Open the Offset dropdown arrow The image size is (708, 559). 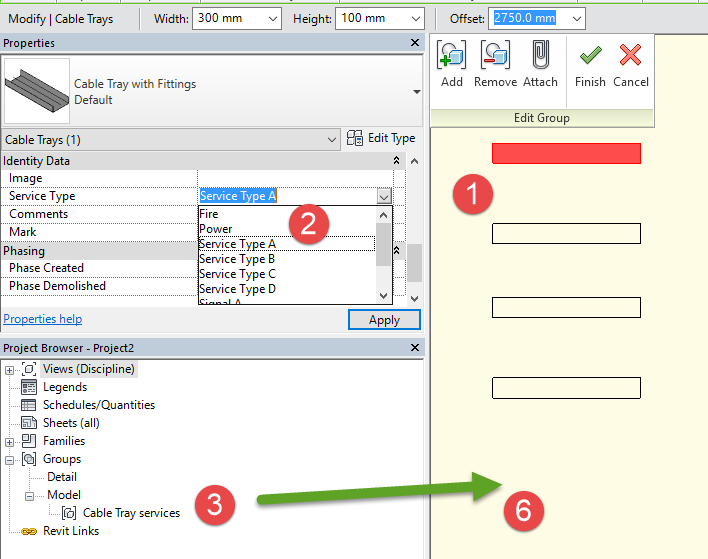[x=577, y=19]
